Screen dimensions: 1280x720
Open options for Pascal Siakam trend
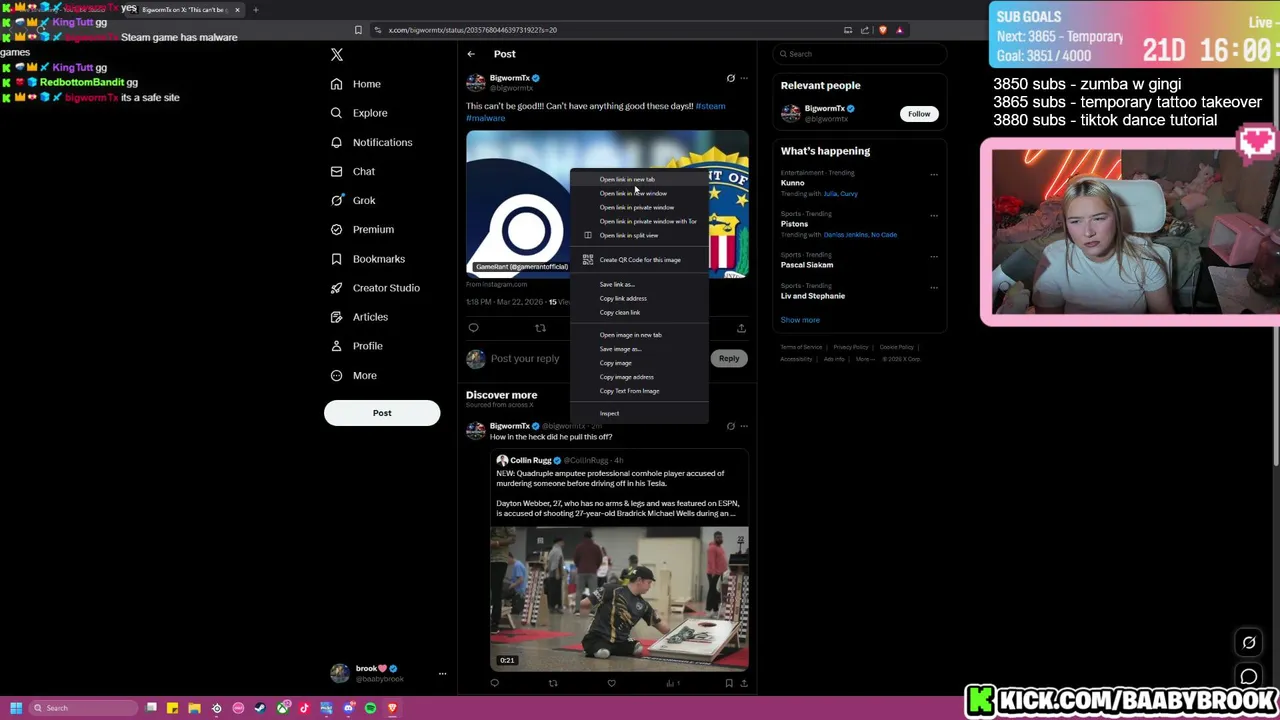(934, 256)
